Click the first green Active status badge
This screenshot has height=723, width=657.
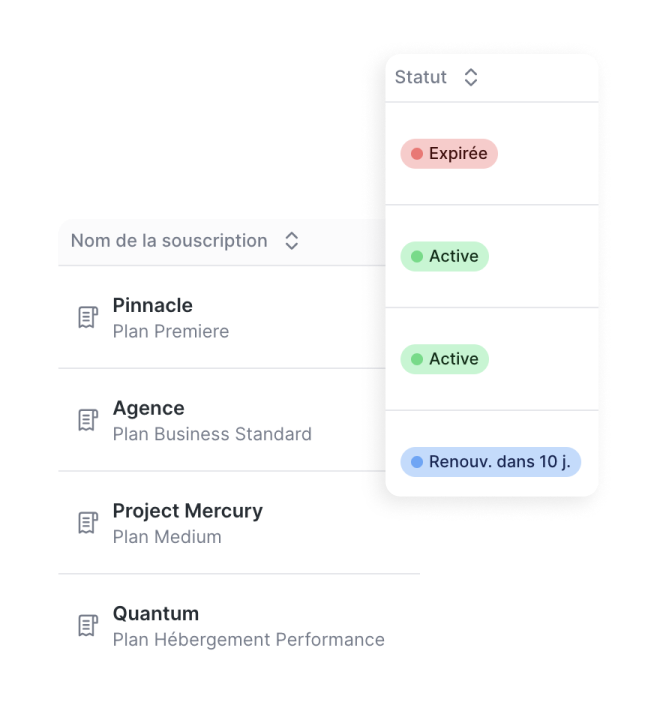coord(444,257)
